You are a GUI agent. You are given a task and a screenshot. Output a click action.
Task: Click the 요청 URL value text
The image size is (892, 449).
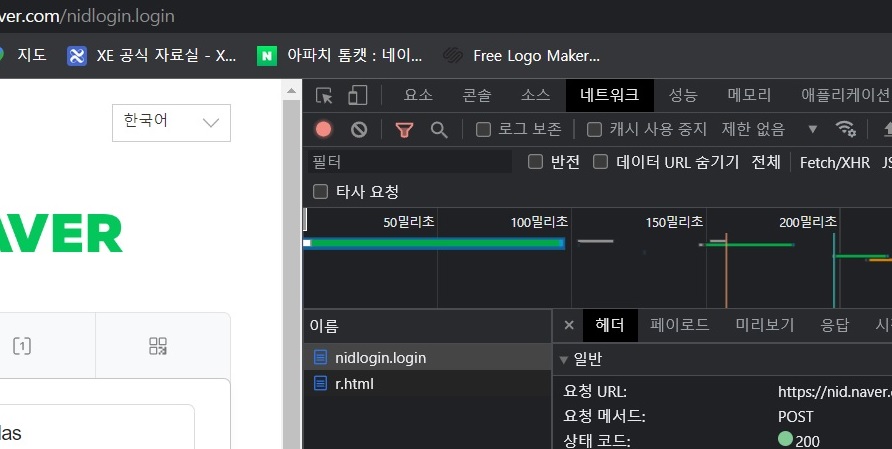[x=835, y=392]
